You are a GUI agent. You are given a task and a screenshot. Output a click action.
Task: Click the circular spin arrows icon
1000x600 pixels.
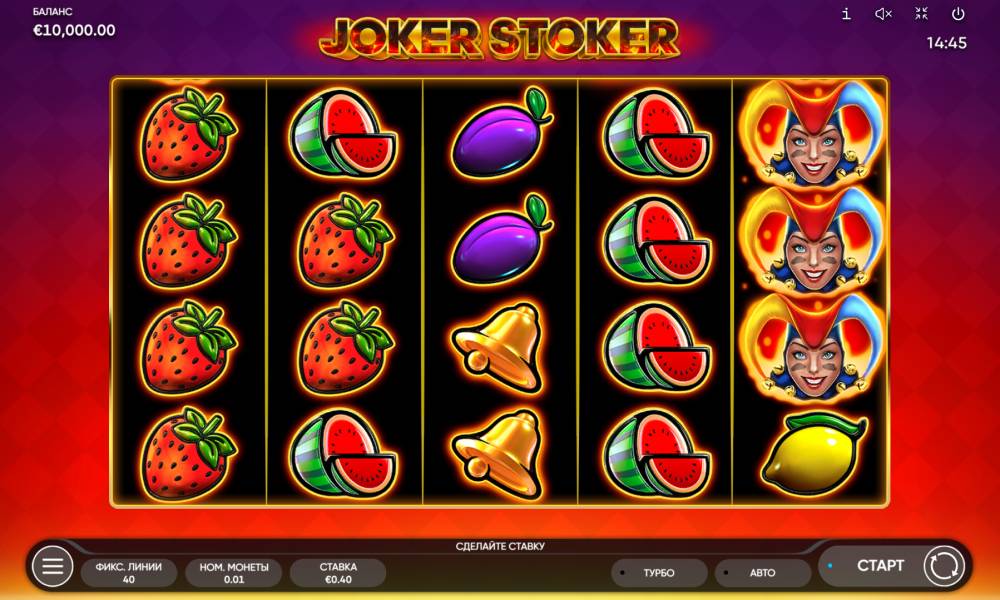tap(943, 566)
